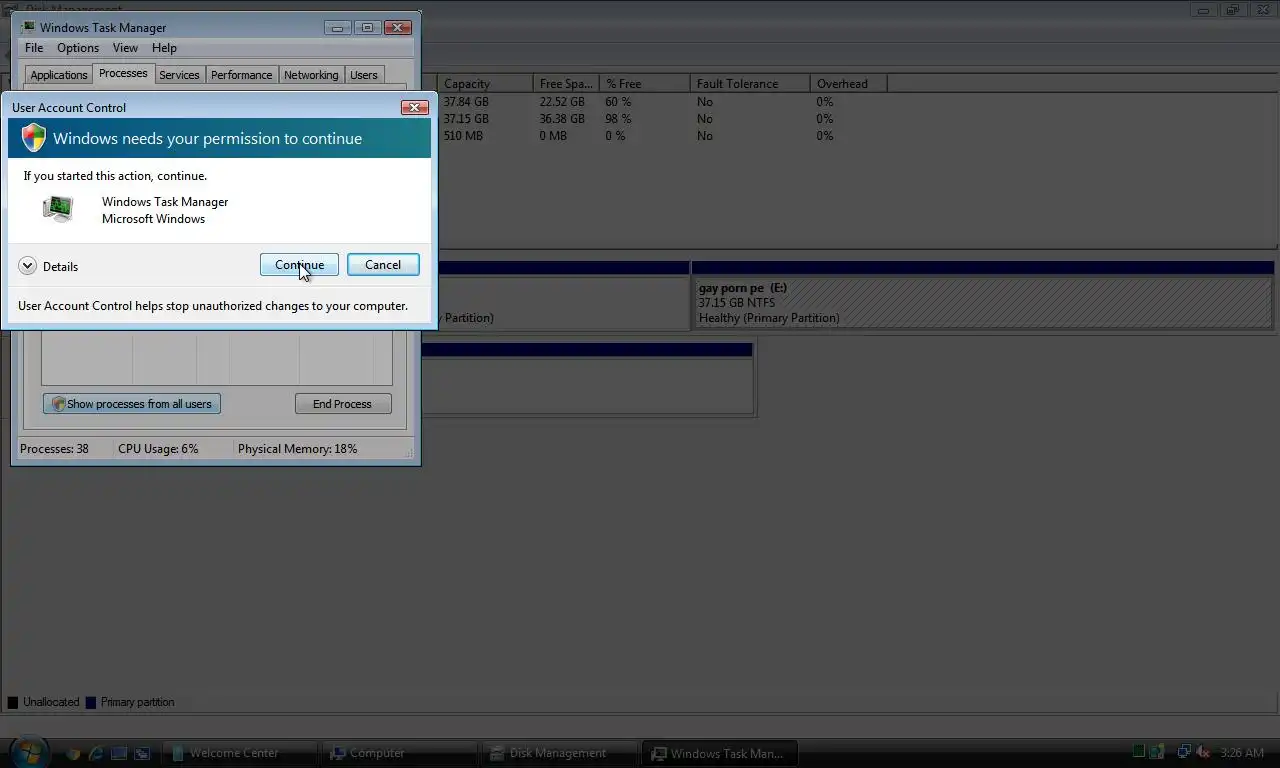The height and width of the screenshot is (768, 1280).
Task: Click the 22.52 GB free space value
Action: 562,102
